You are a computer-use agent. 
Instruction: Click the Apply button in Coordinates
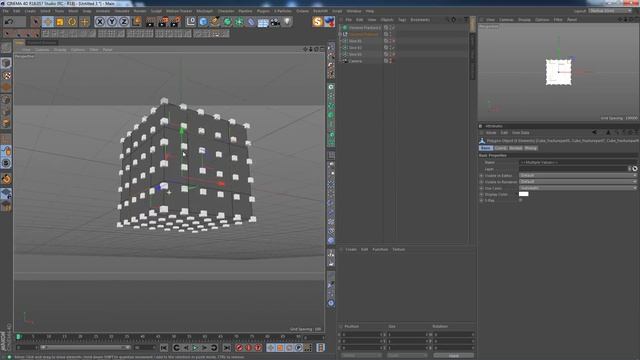[x=454, y=356]
